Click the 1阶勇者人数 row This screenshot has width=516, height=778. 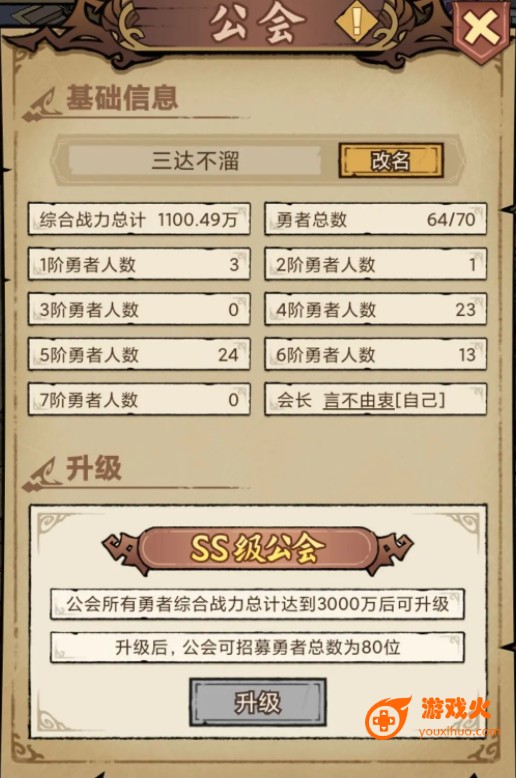[x=139, y=264]
